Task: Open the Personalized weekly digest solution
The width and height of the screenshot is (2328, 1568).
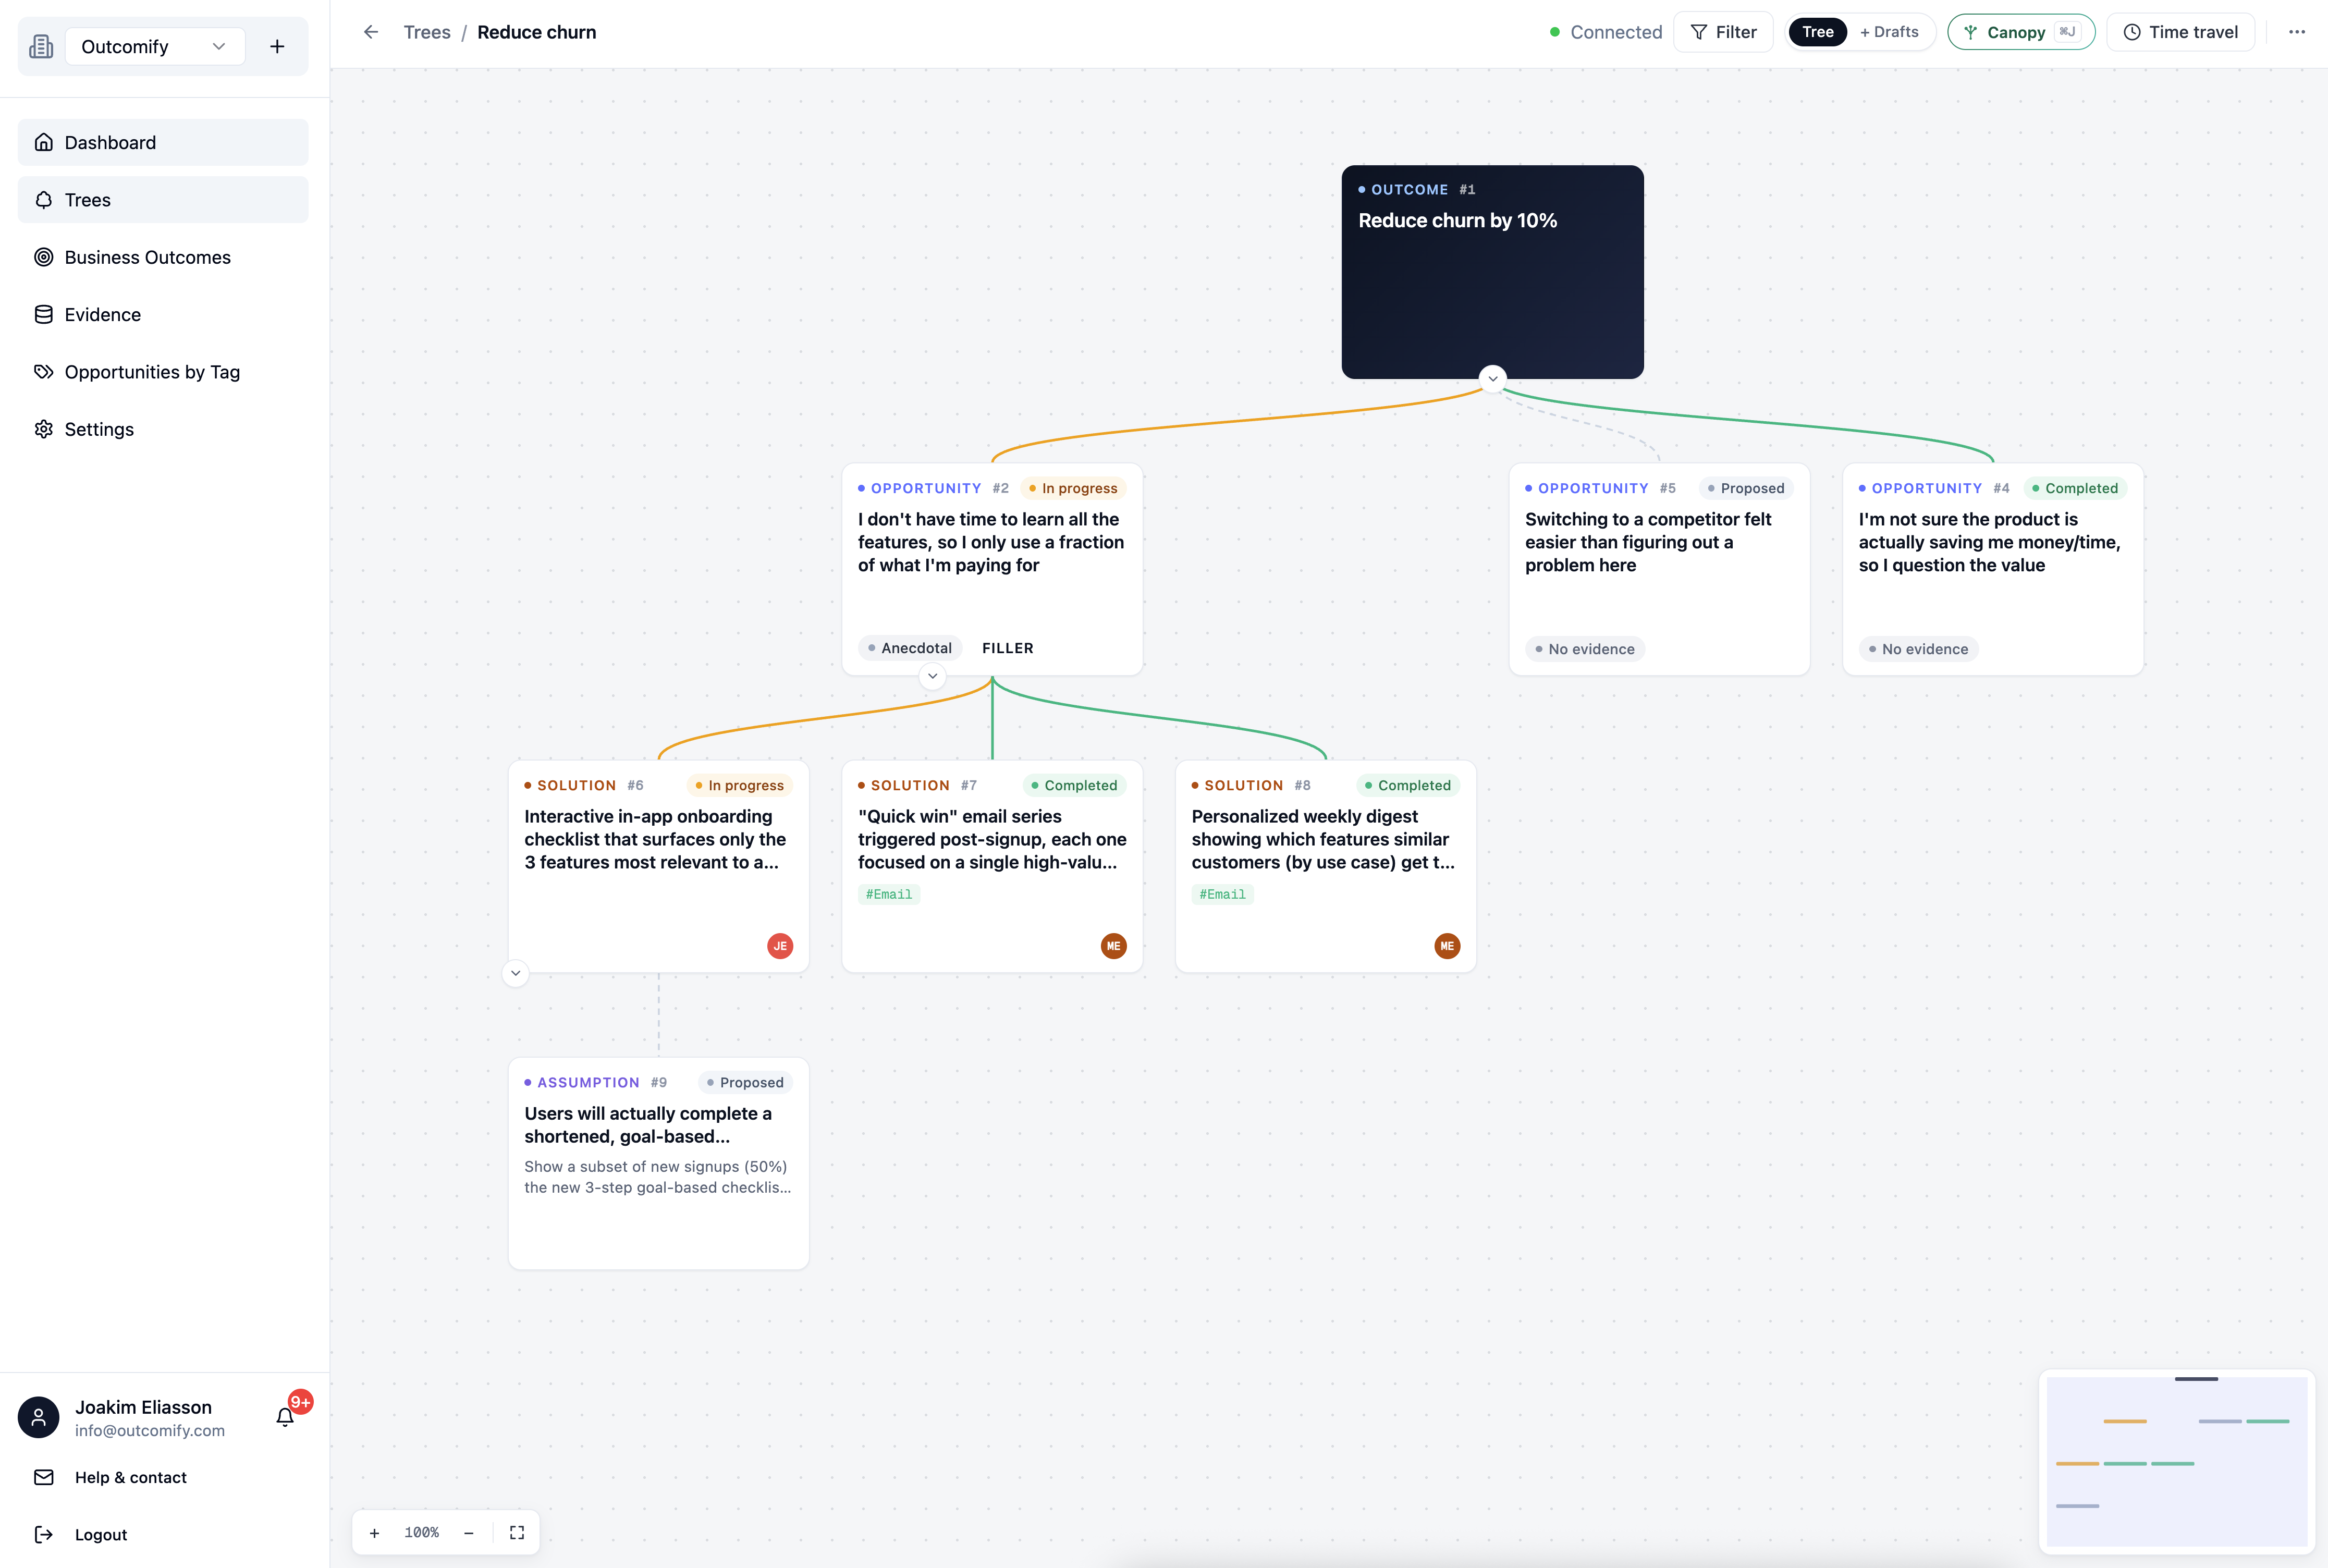Action: 1325,865
